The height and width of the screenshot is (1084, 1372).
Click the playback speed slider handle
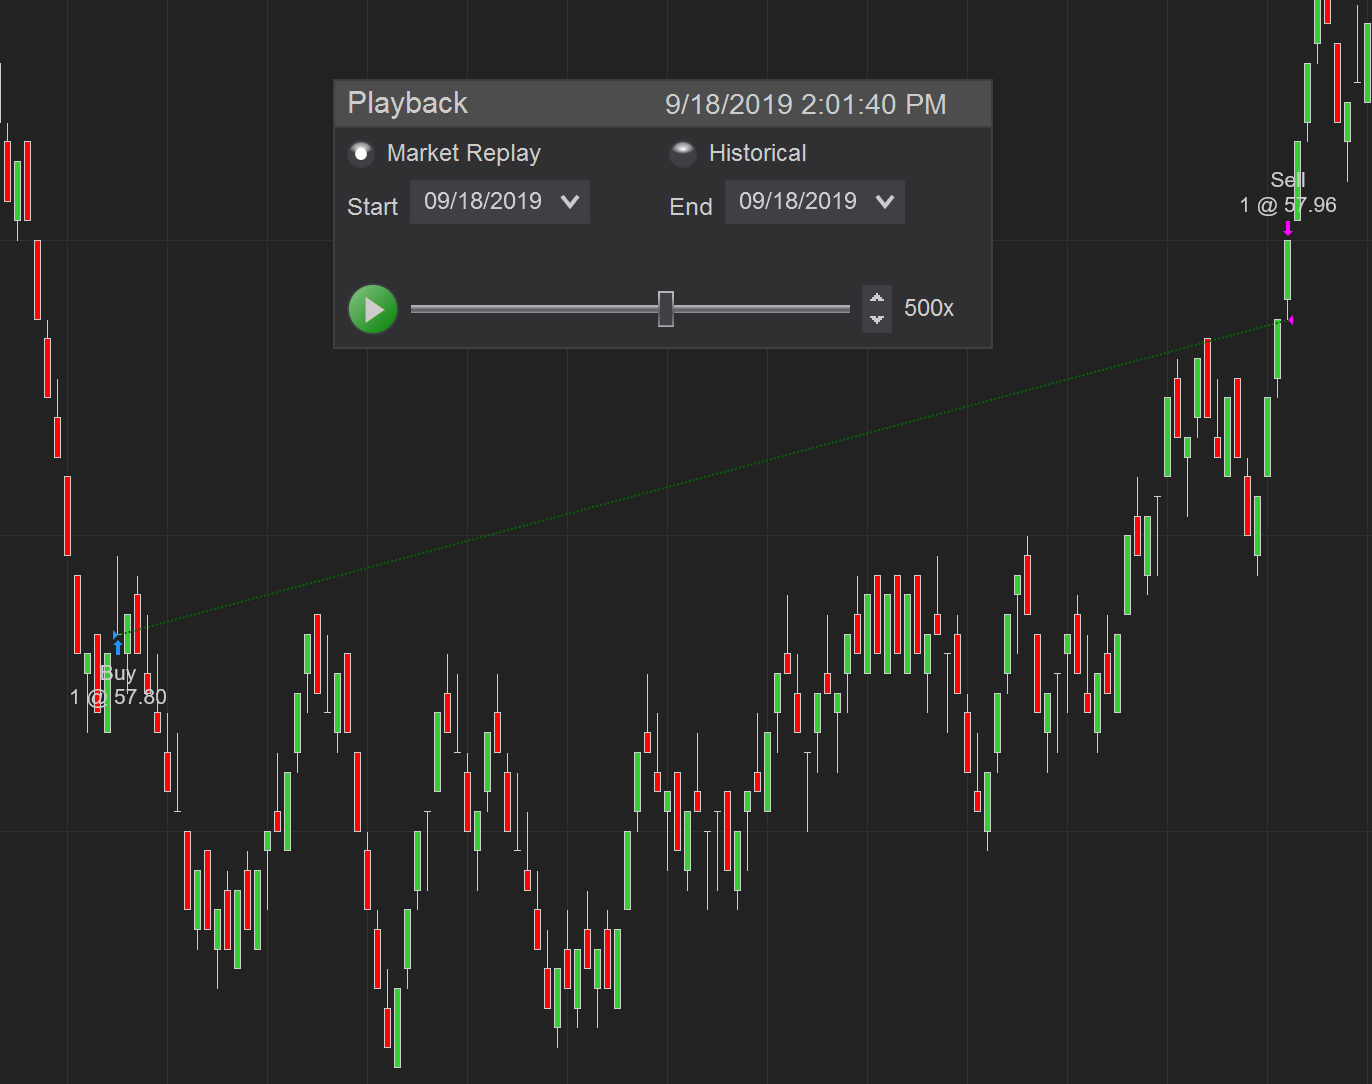coord(666,309)
